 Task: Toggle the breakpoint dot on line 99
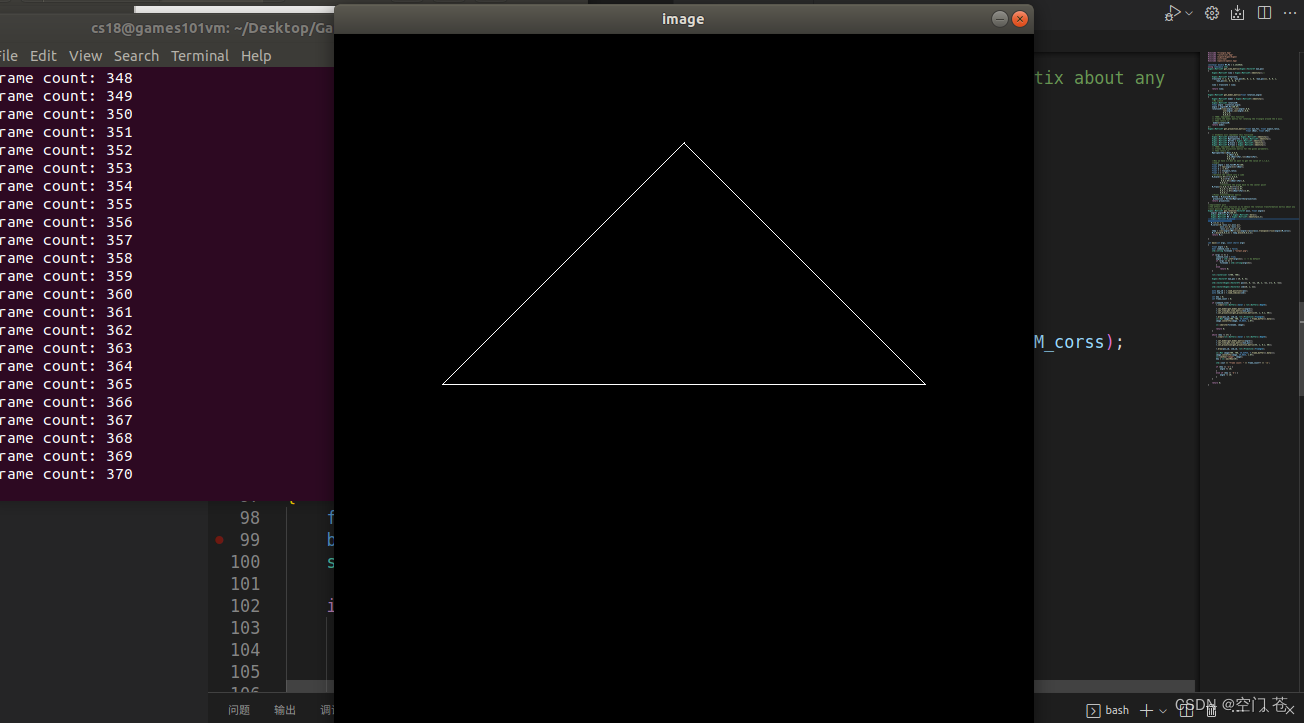(x=219, y=540)
